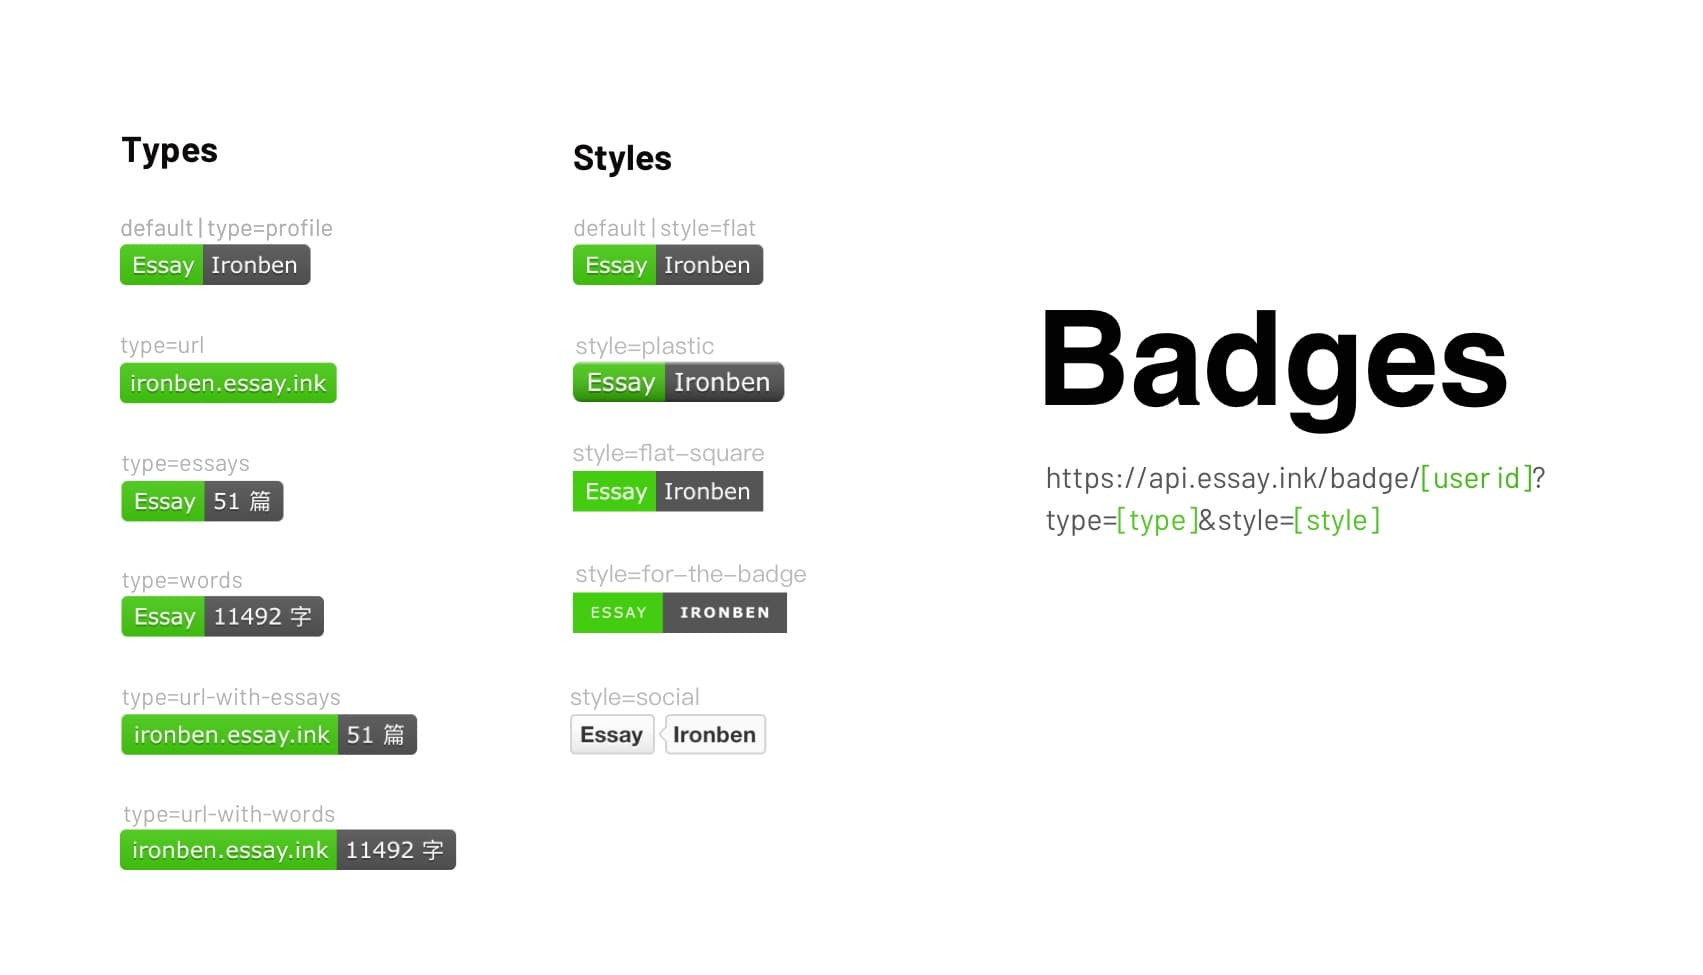
Task: Click the Essay 51 篇 badge under type=essays
Action: tap(202, 501)
